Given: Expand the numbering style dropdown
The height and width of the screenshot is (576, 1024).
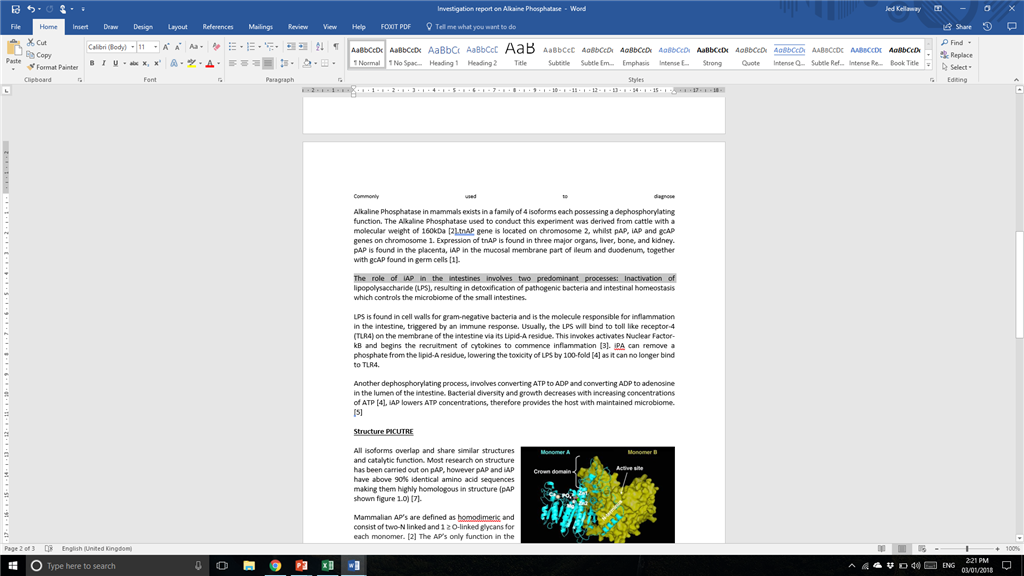Looking at the screenshot, I should [259, 47].
